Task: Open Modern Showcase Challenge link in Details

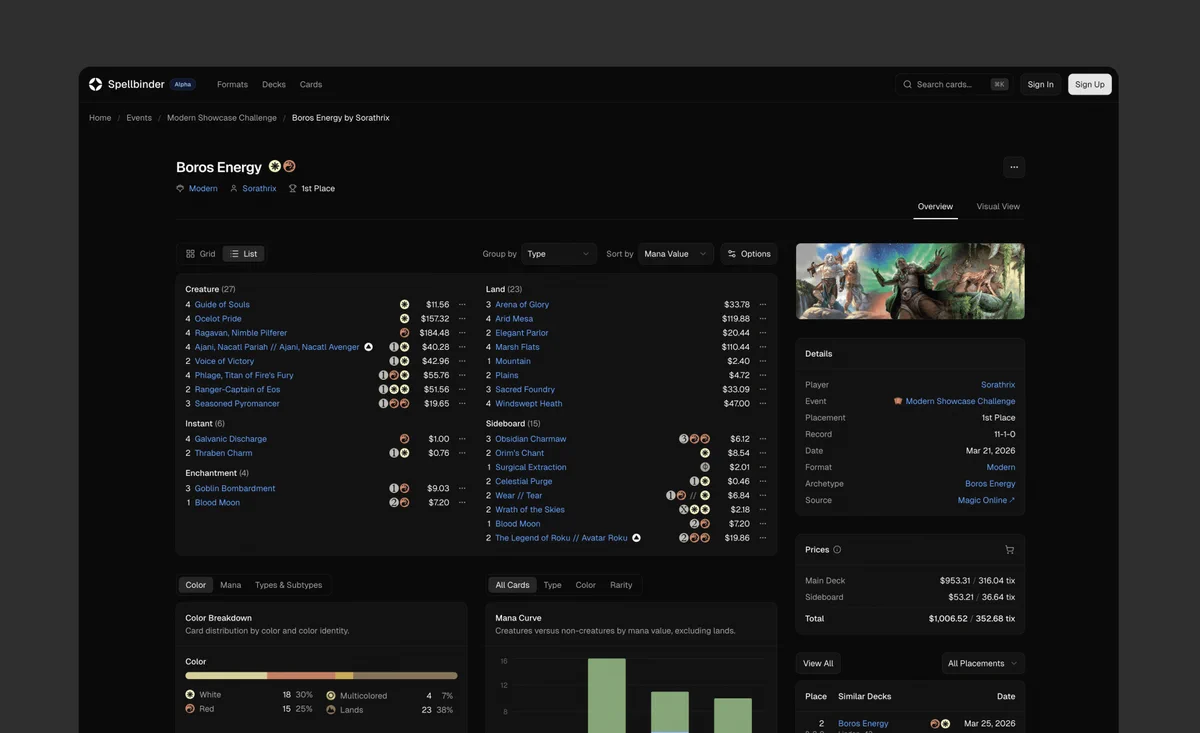Action: pyautogui.click(x=960, y=401)
